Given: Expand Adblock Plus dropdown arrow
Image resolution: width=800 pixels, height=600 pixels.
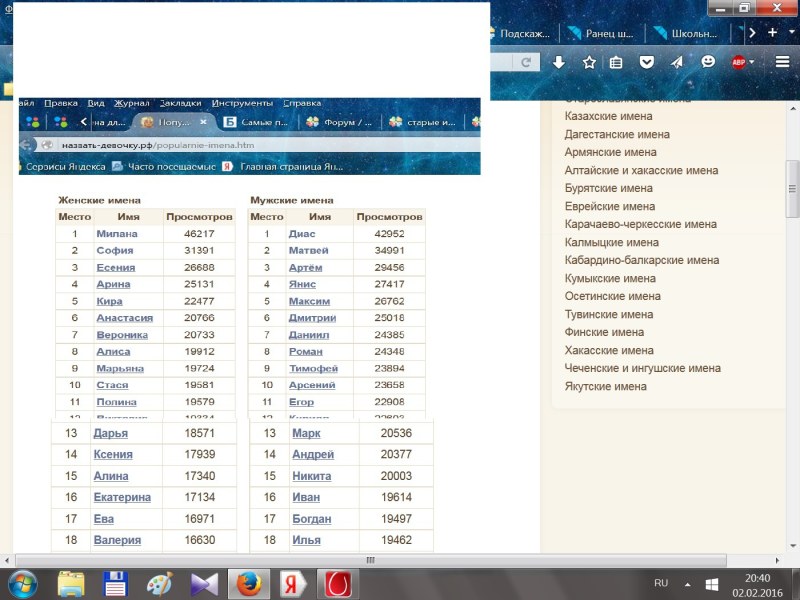Looking at the screenshot, I should (752, 62).
